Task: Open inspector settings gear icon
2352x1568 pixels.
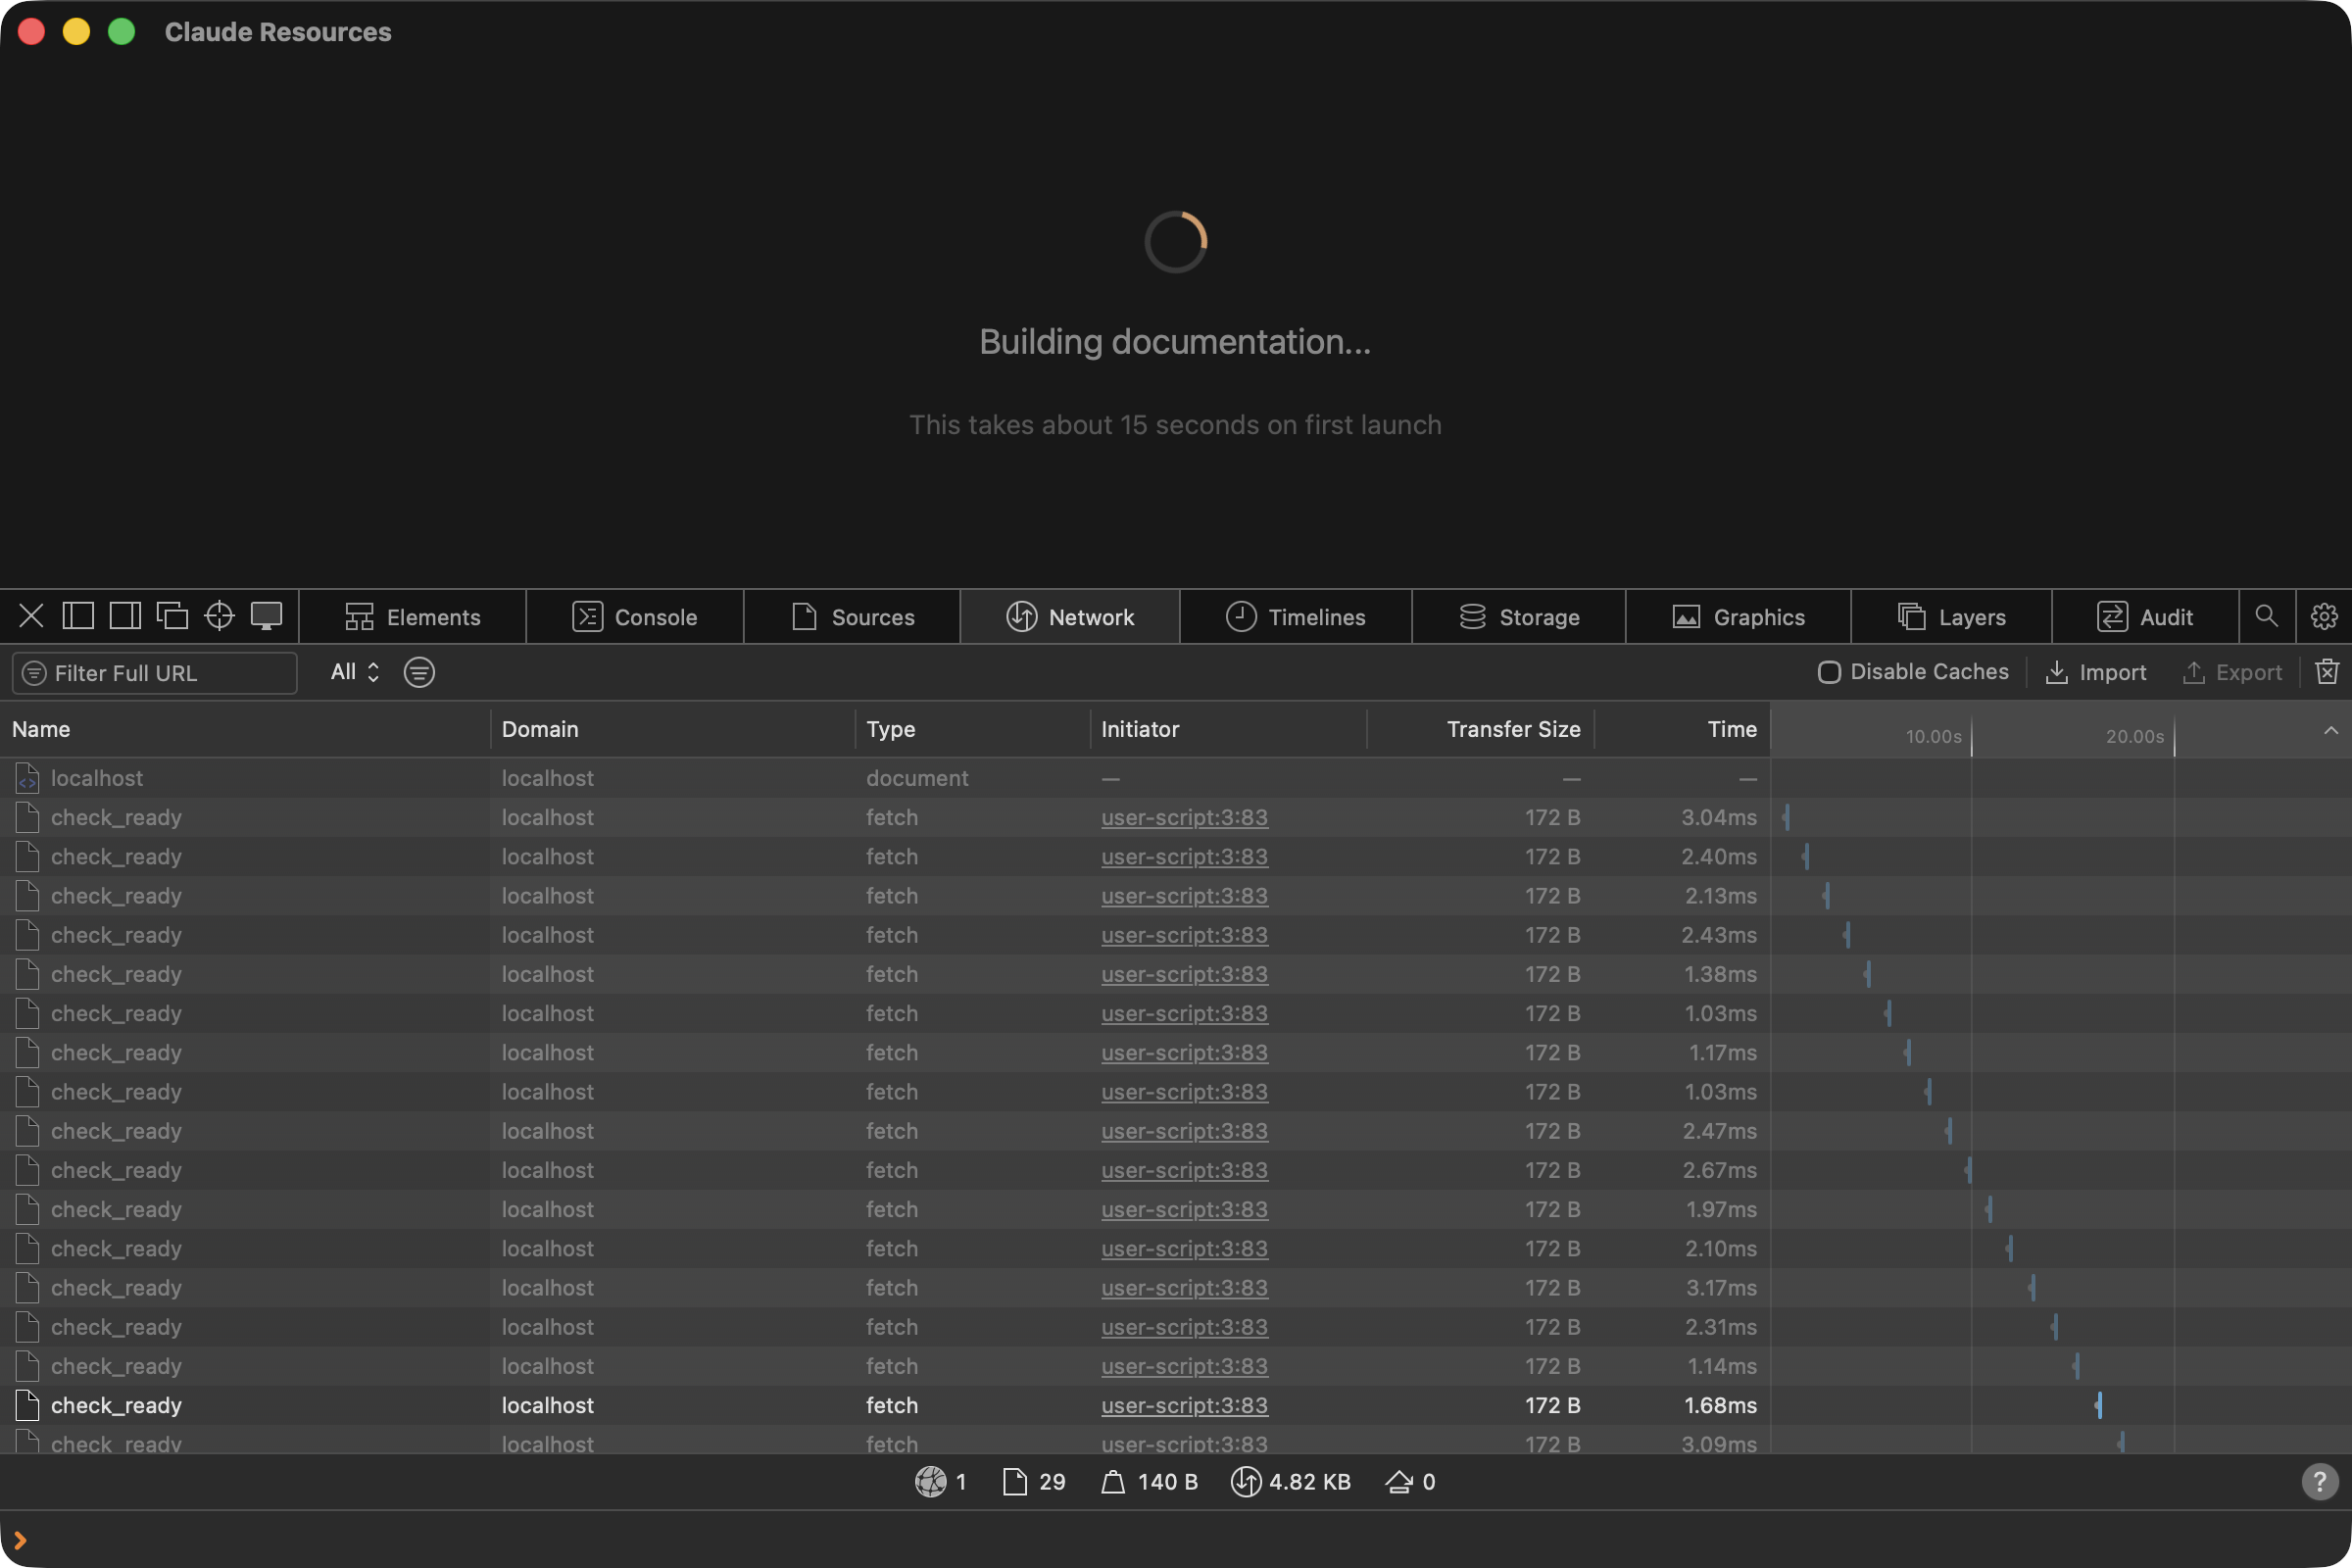Action: pyautogui.click(x=2323, y=616)
